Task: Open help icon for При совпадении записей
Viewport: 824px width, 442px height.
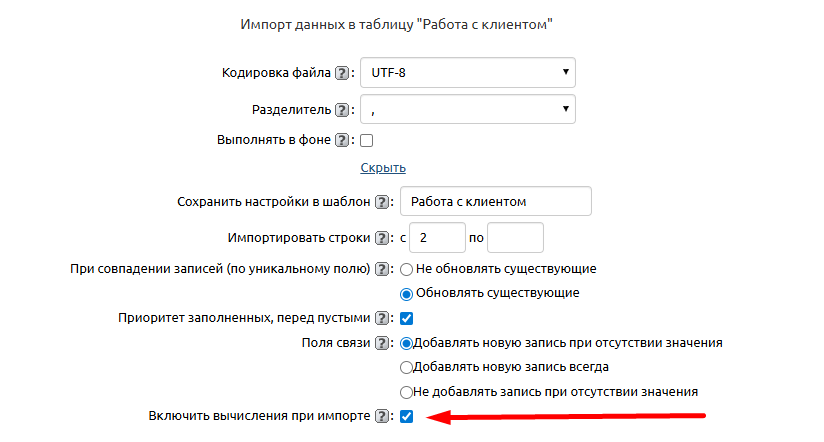Action: (x=382, y=269)
